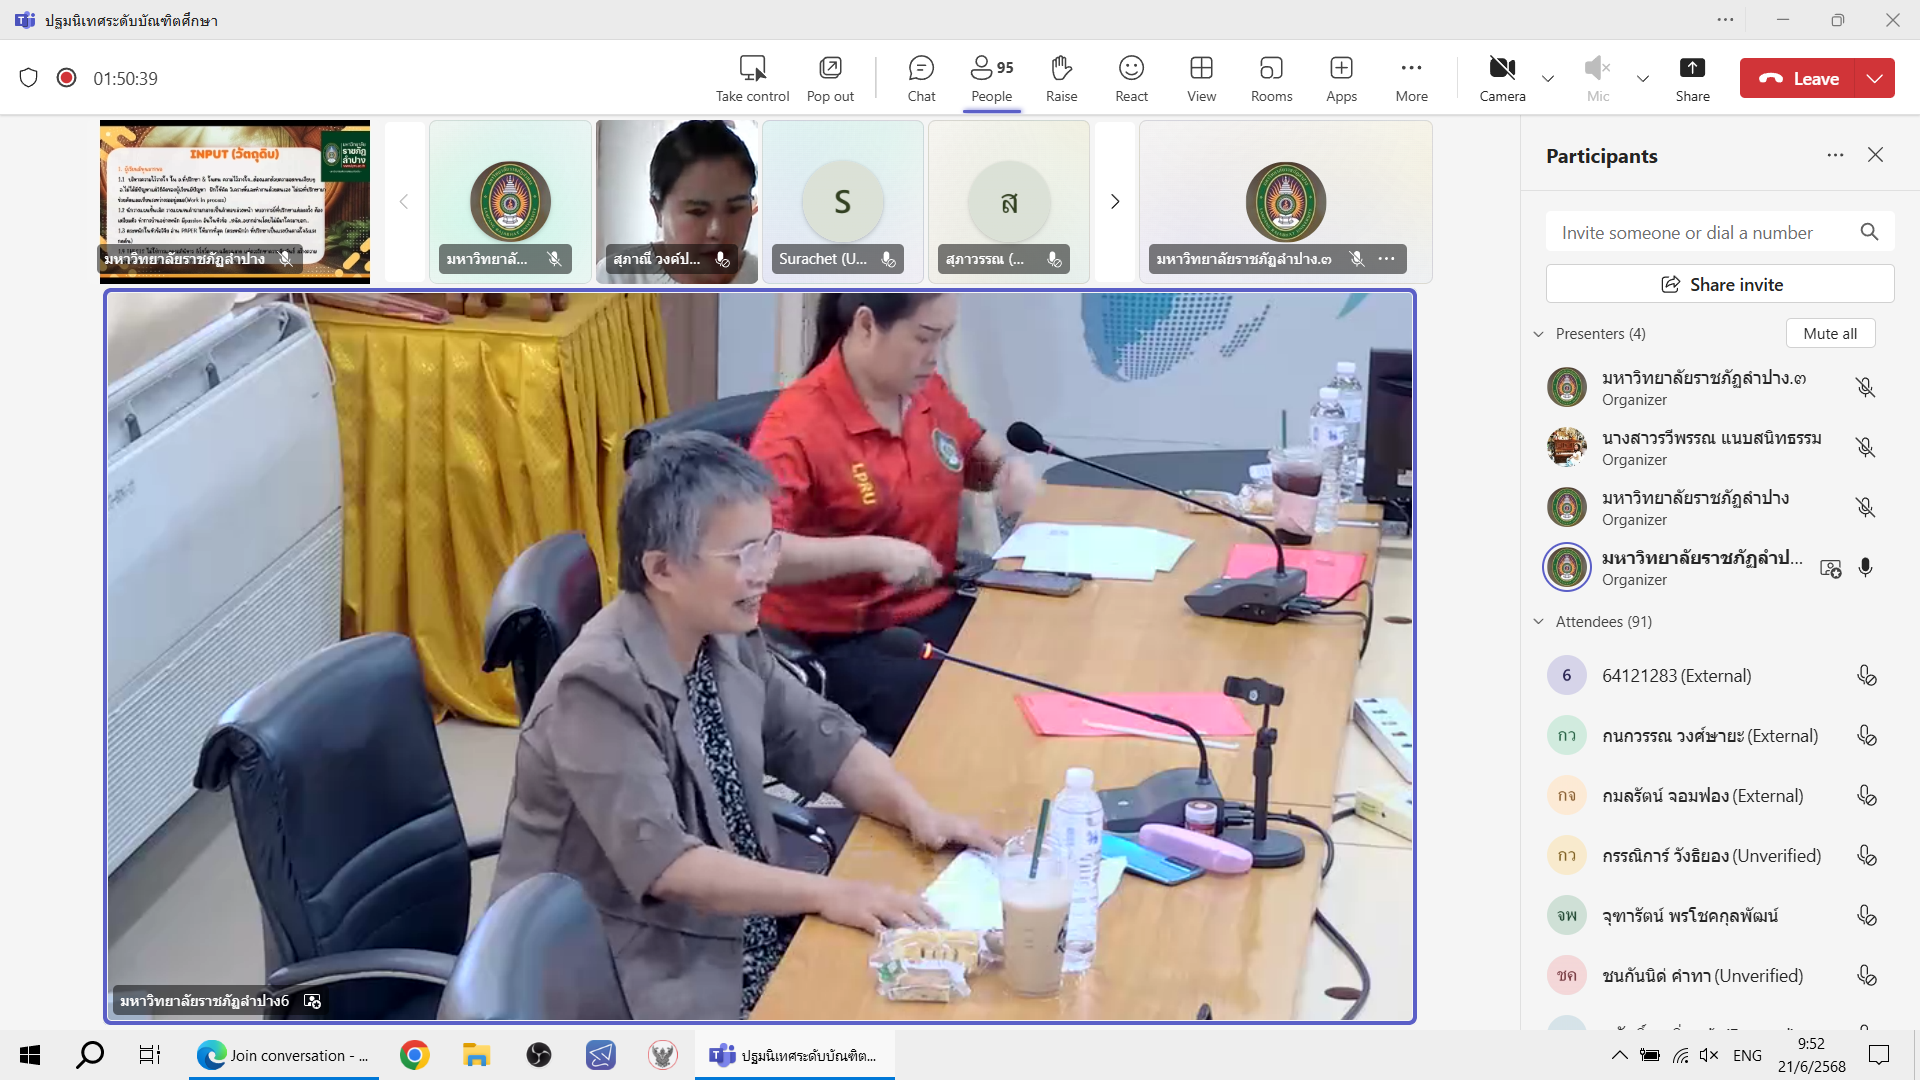Open the Take control option
This screenshot has width=1920, height=1080.
point(752,78)
